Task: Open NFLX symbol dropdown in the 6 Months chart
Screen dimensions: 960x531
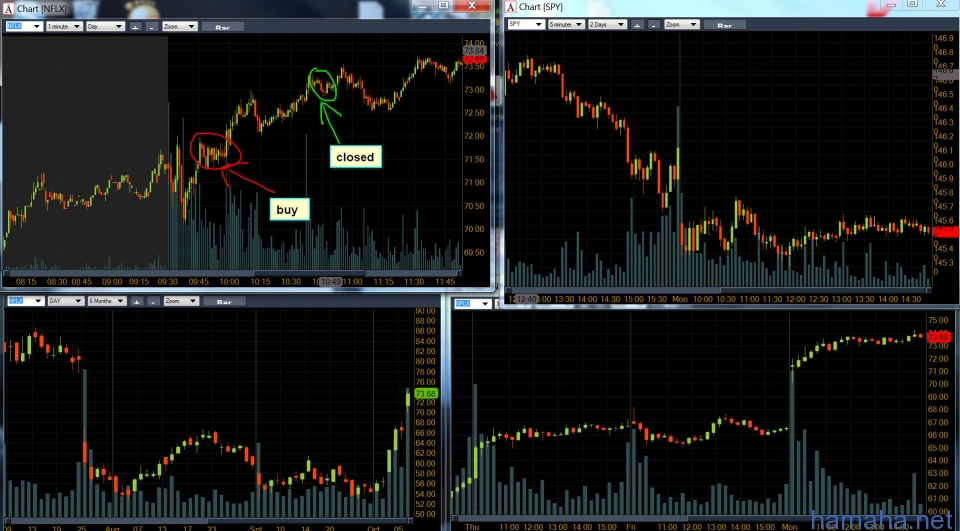Action: [x=26, y=301]
